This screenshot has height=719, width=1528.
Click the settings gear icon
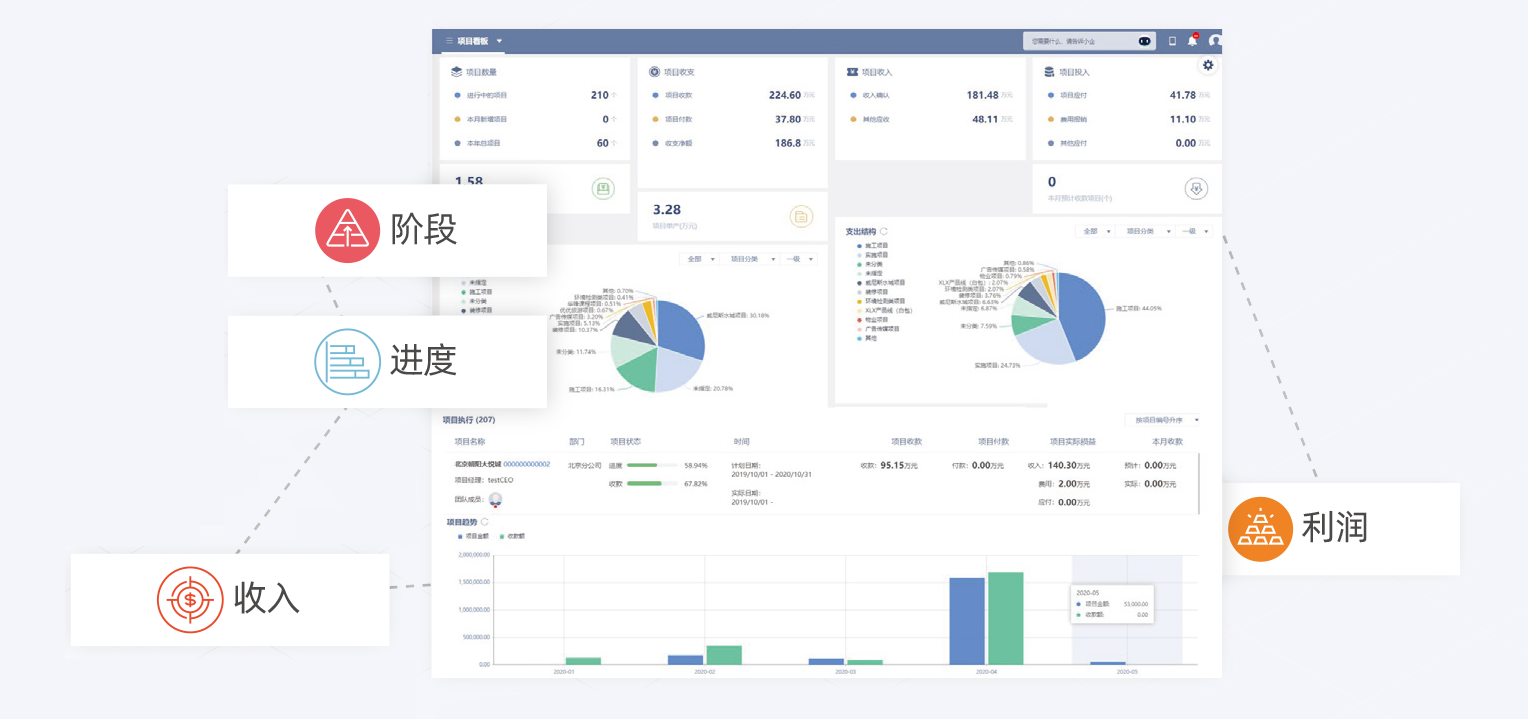coord(1208,65)
